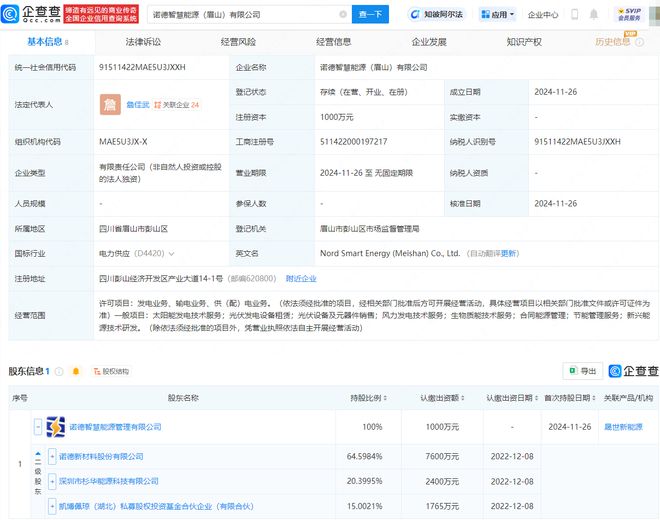Screen dimensions: 660x520
Task: Switch to 经营信息 tab
Action: (333, 42)
